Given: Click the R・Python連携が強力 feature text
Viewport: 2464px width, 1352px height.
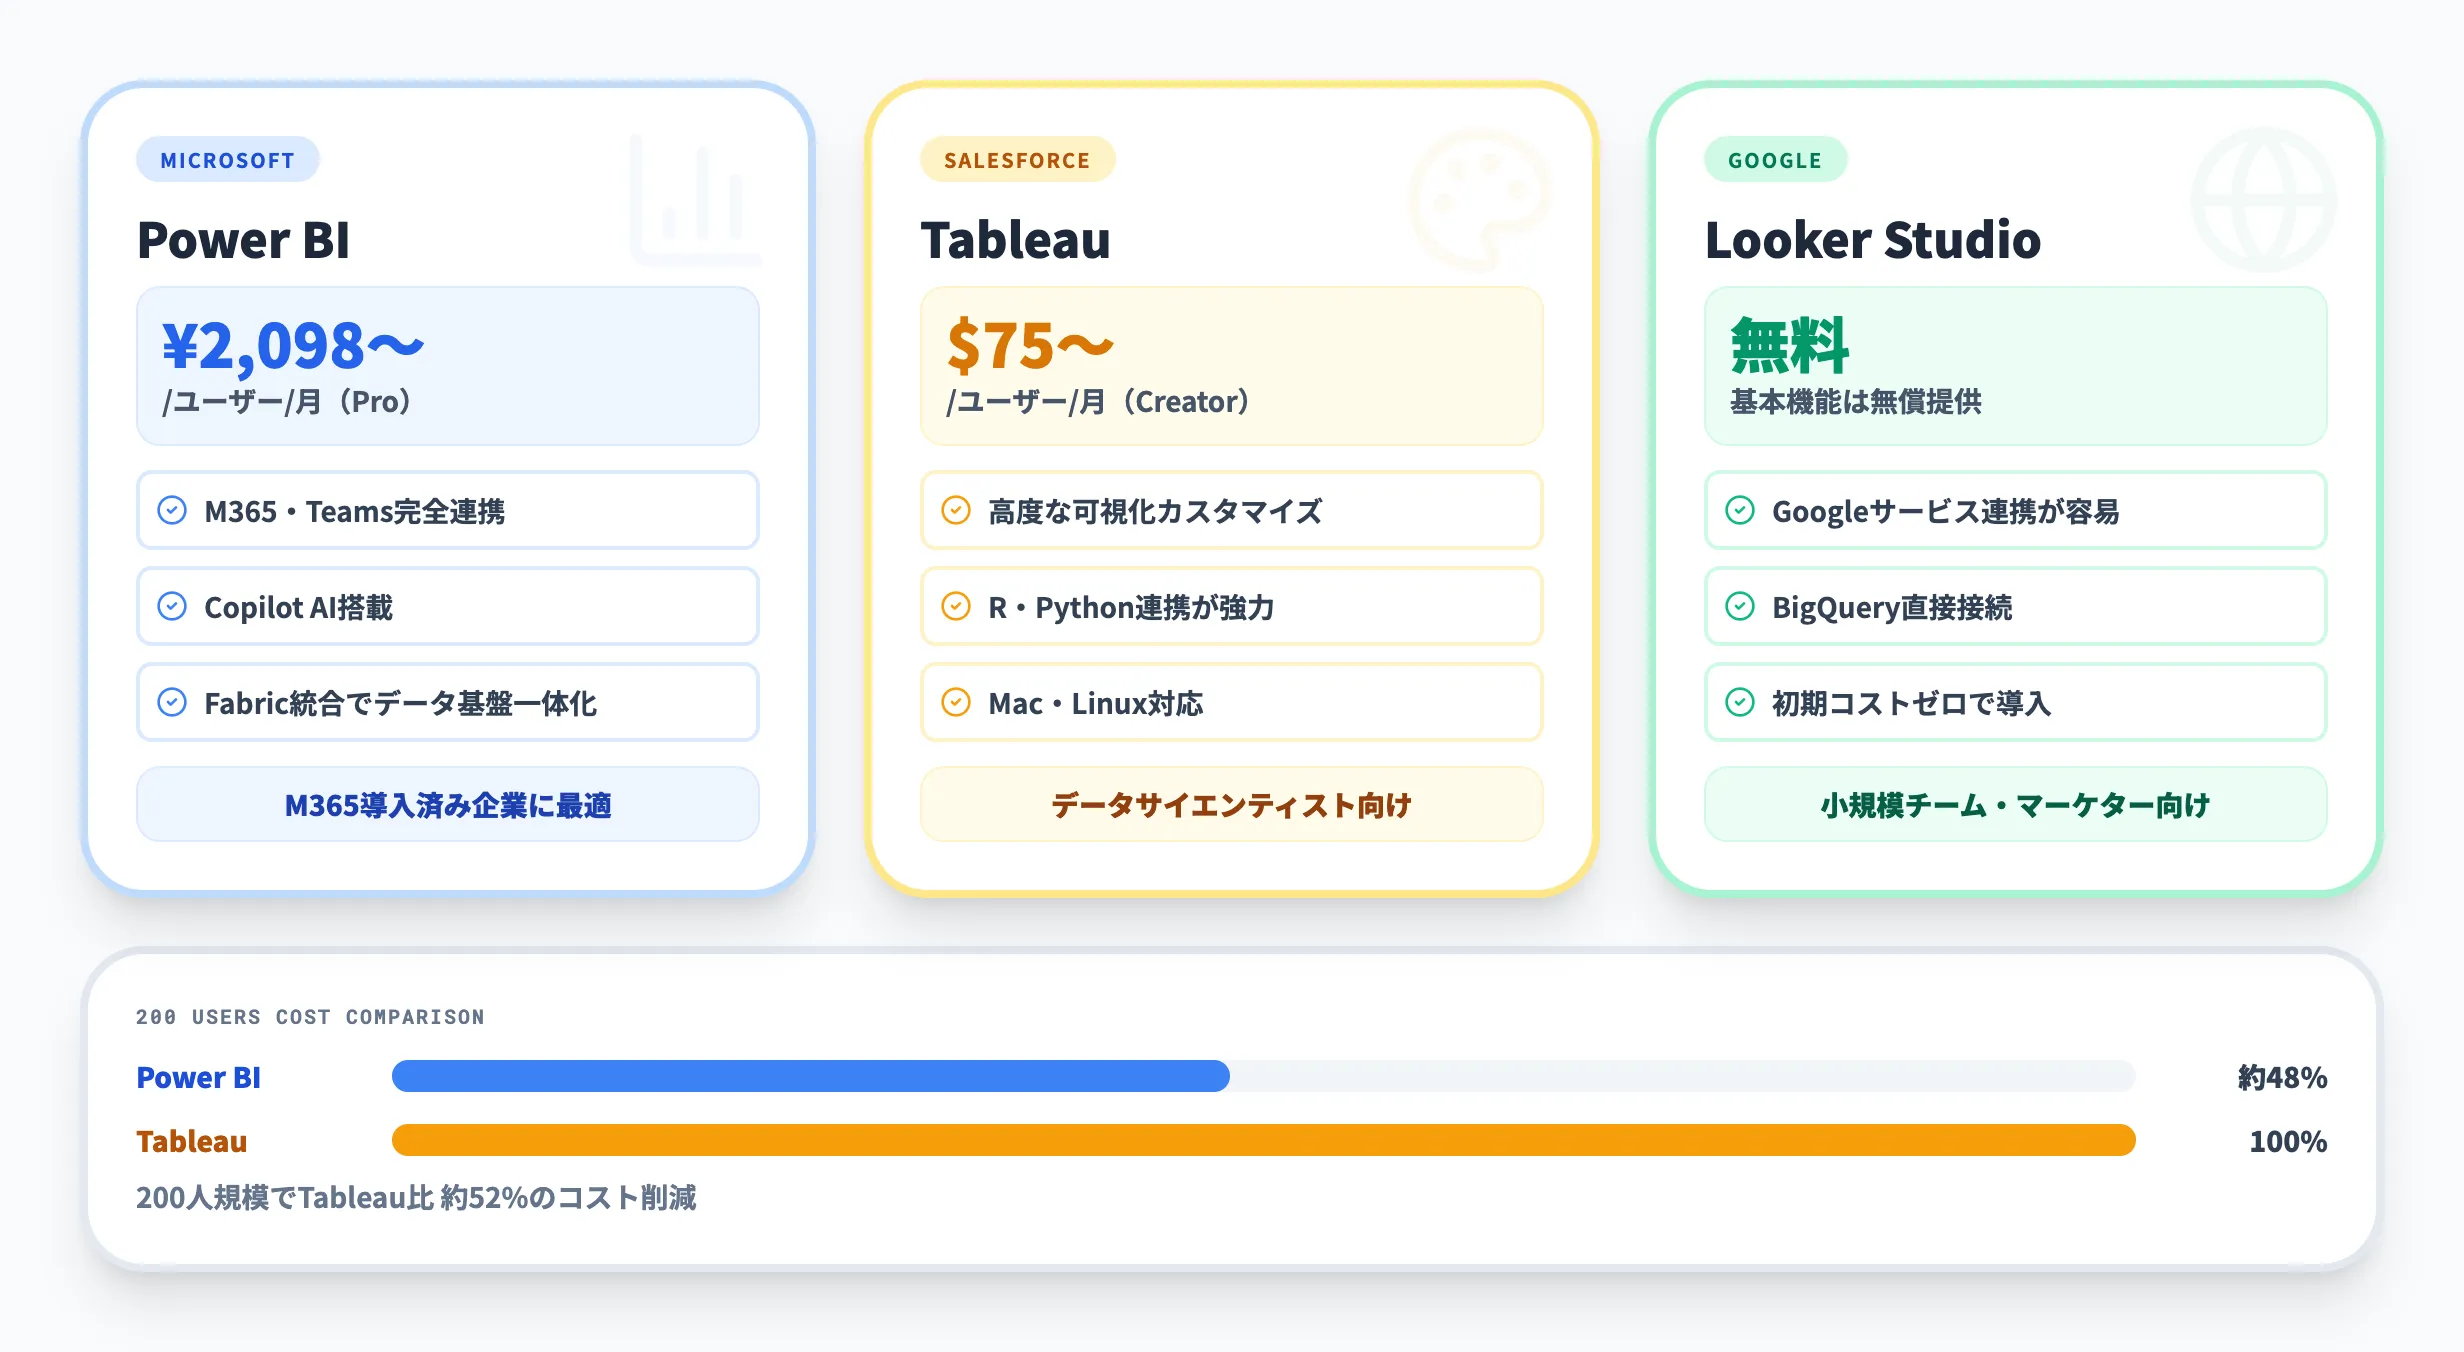Looking at the screenshot, I should [1131, 607].
